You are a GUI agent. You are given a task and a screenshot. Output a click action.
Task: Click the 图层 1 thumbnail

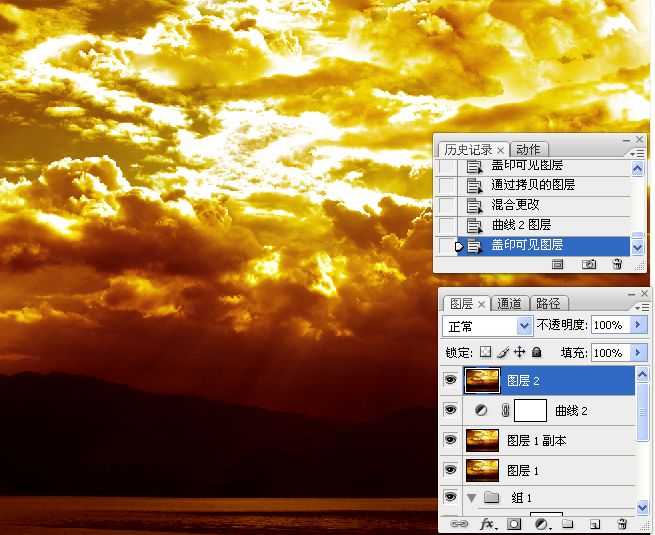tap(482, 470)
